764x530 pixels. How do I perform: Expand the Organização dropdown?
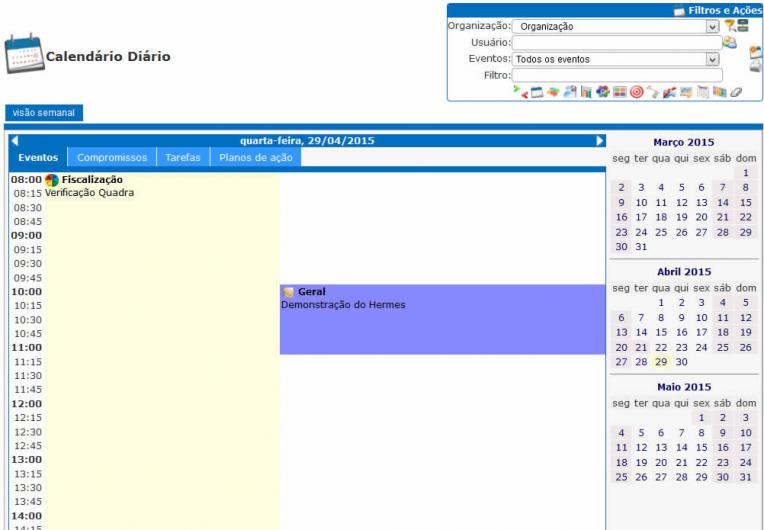click(x=713, y=27)
